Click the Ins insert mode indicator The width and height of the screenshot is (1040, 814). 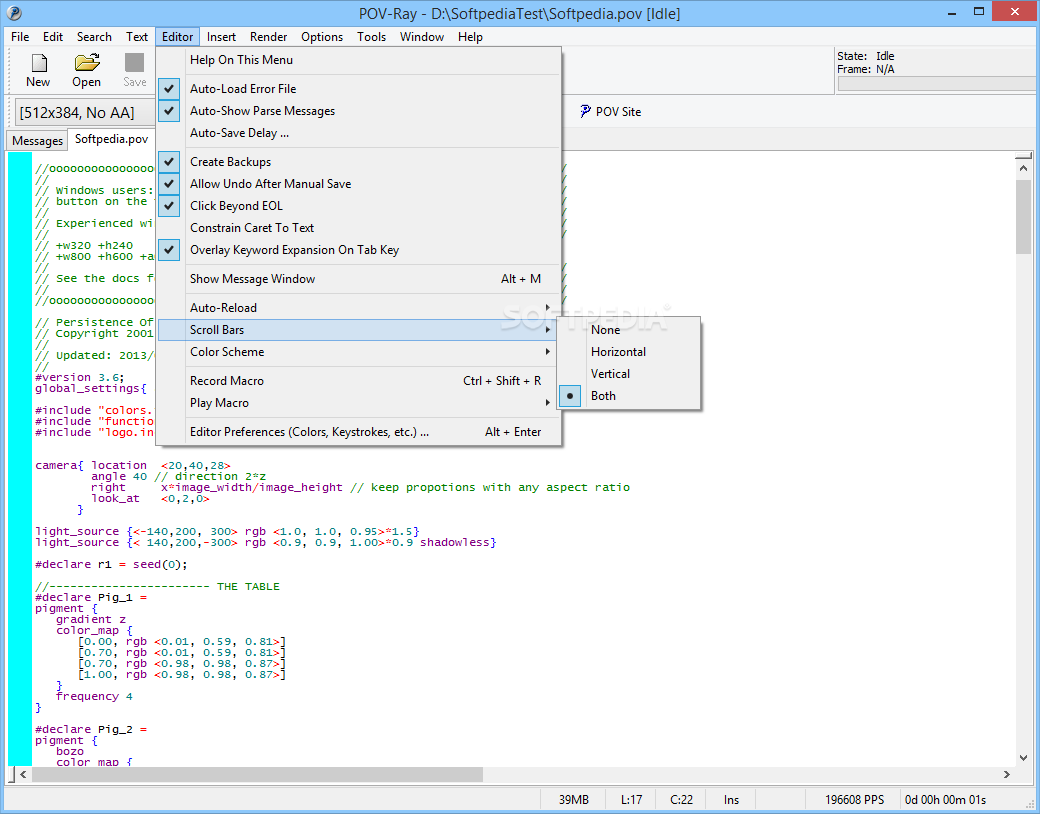coord(731,799)
